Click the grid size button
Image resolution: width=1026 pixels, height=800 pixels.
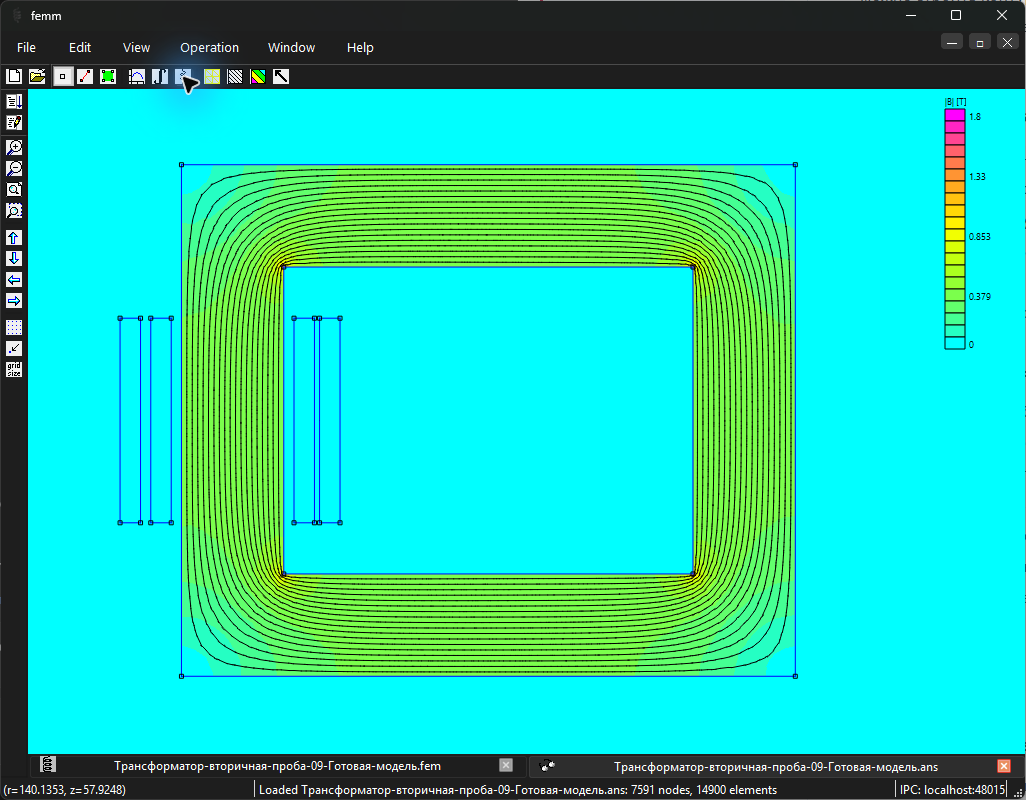point(14,369)
